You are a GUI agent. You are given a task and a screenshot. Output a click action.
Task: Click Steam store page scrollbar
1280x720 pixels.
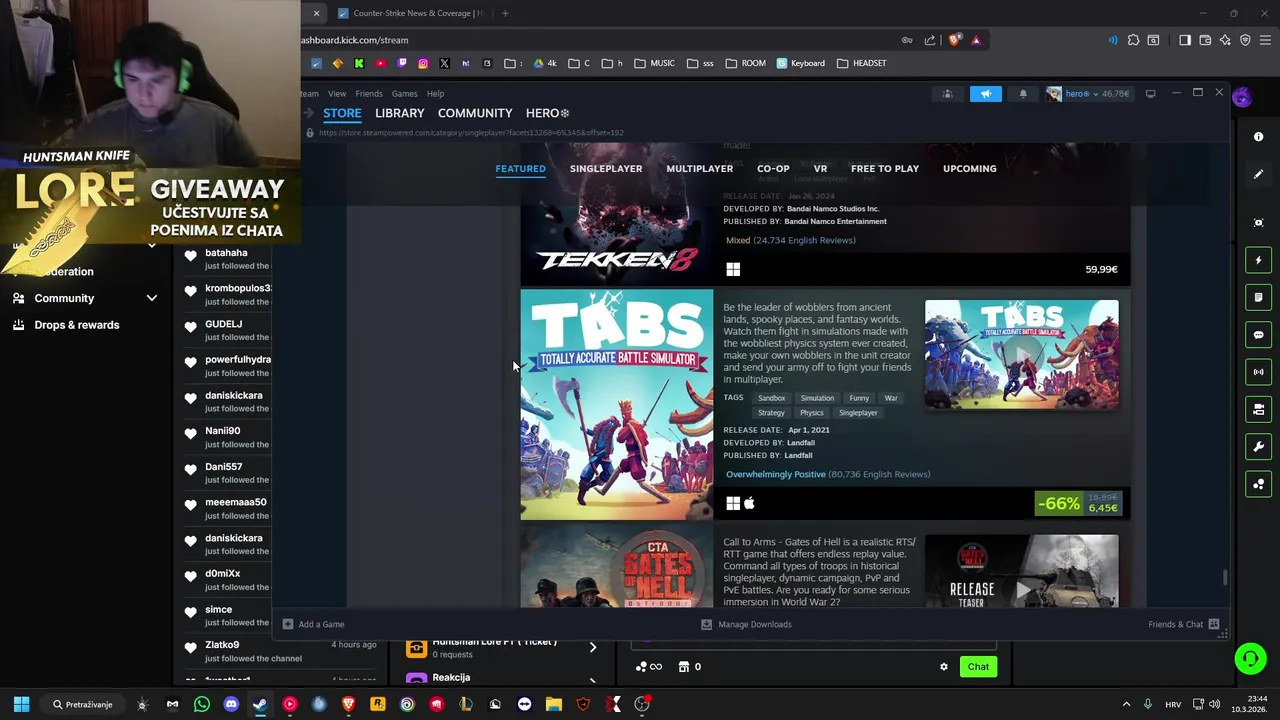tap(1225, 577)
